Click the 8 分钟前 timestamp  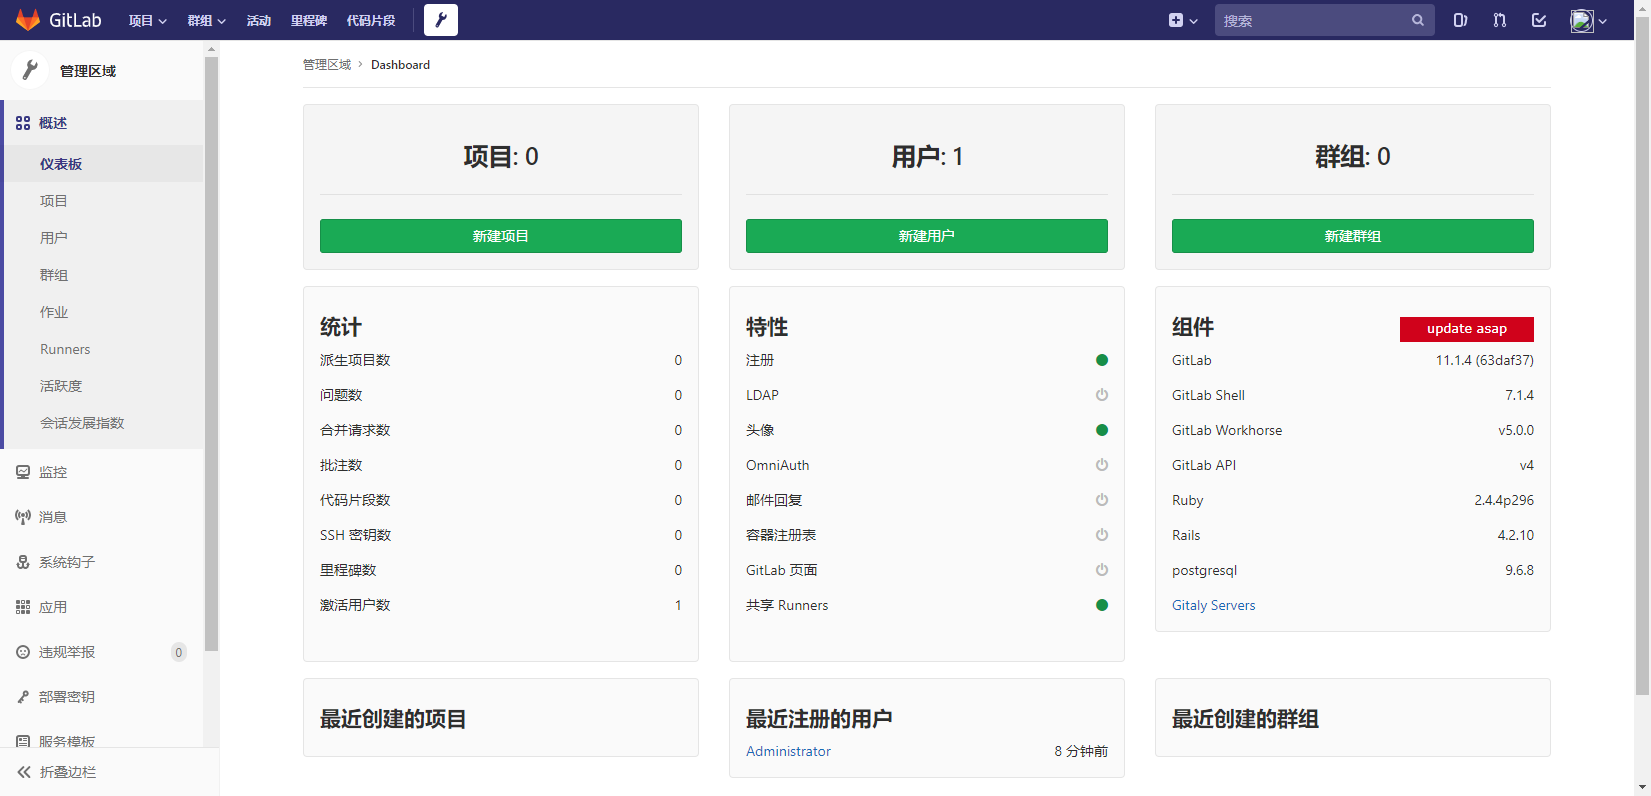coord(1081,751)
